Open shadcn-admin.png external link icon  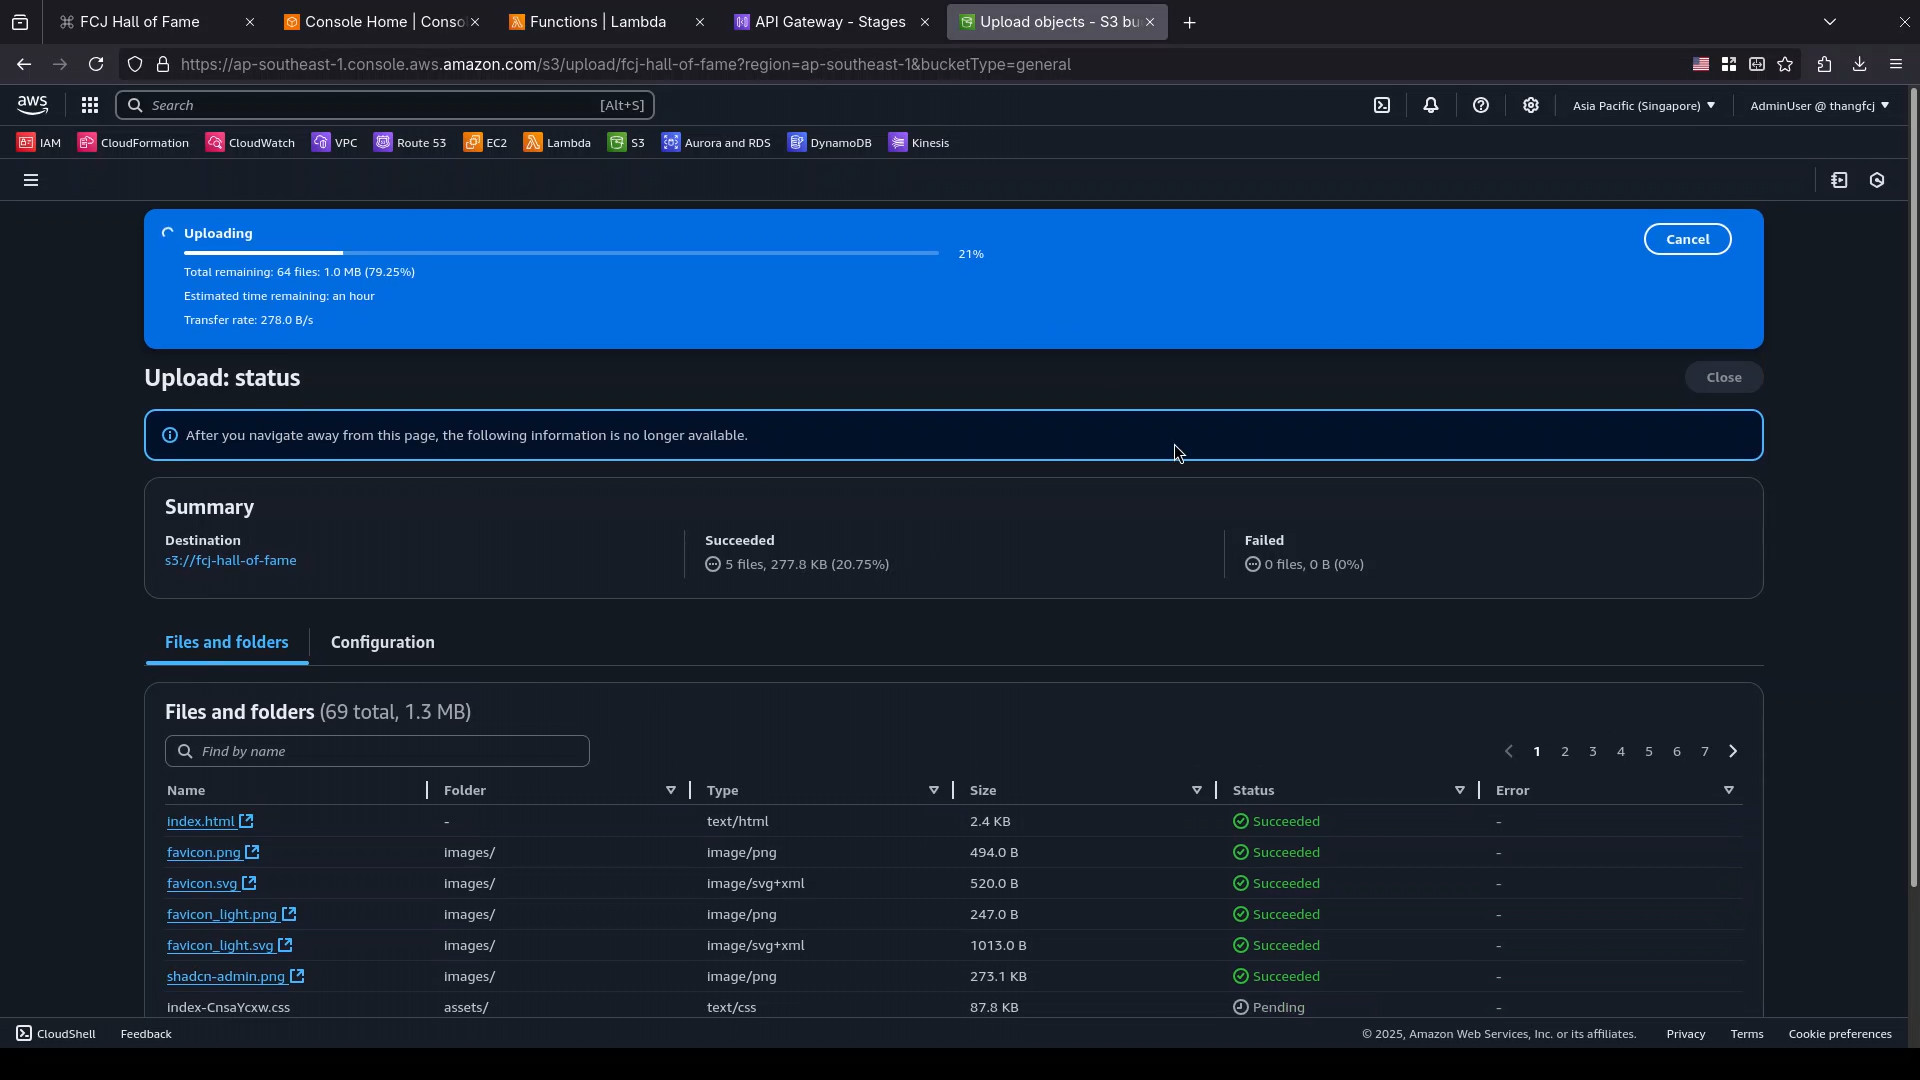(297, 976)
